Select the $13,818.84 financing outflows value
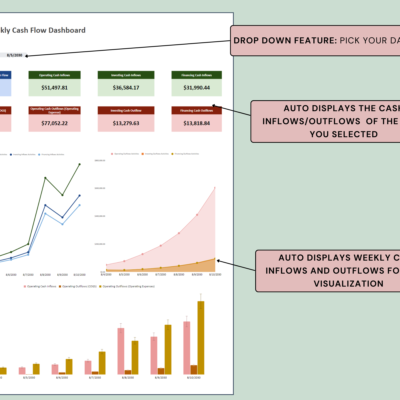 coord(197,123)
